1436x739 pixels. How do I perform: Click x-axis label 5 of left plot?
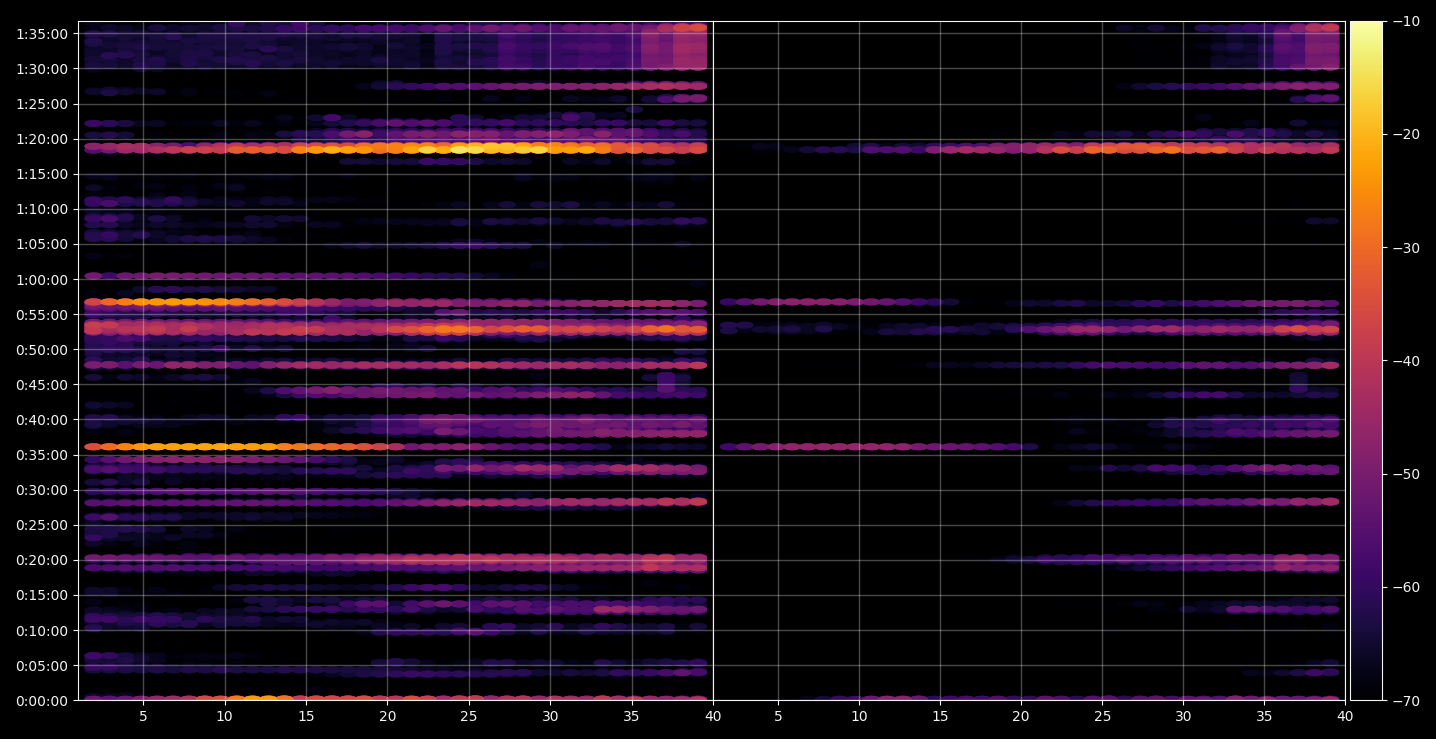[x=143, y=717]
